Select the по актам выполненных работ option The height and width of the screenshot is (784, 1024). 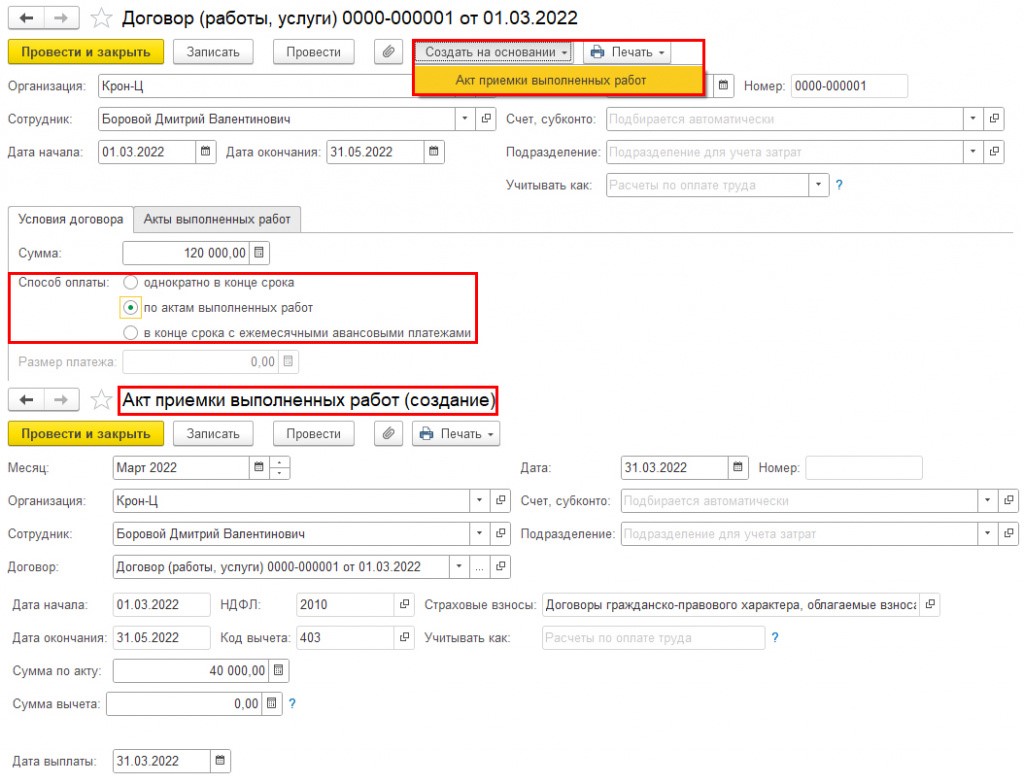tap(131, 308)
